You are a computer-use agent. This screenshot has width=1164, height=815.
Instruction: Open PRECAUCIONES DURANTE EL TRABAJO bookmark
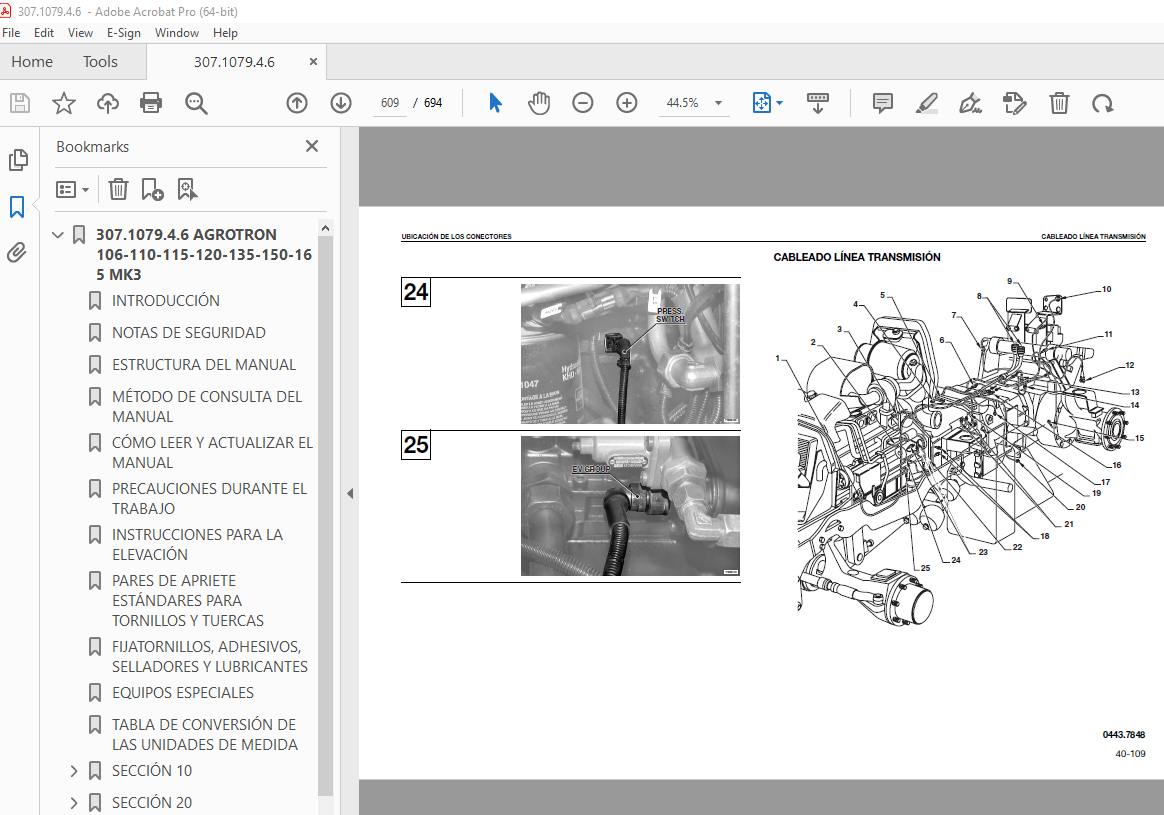[x=209, y=499]
